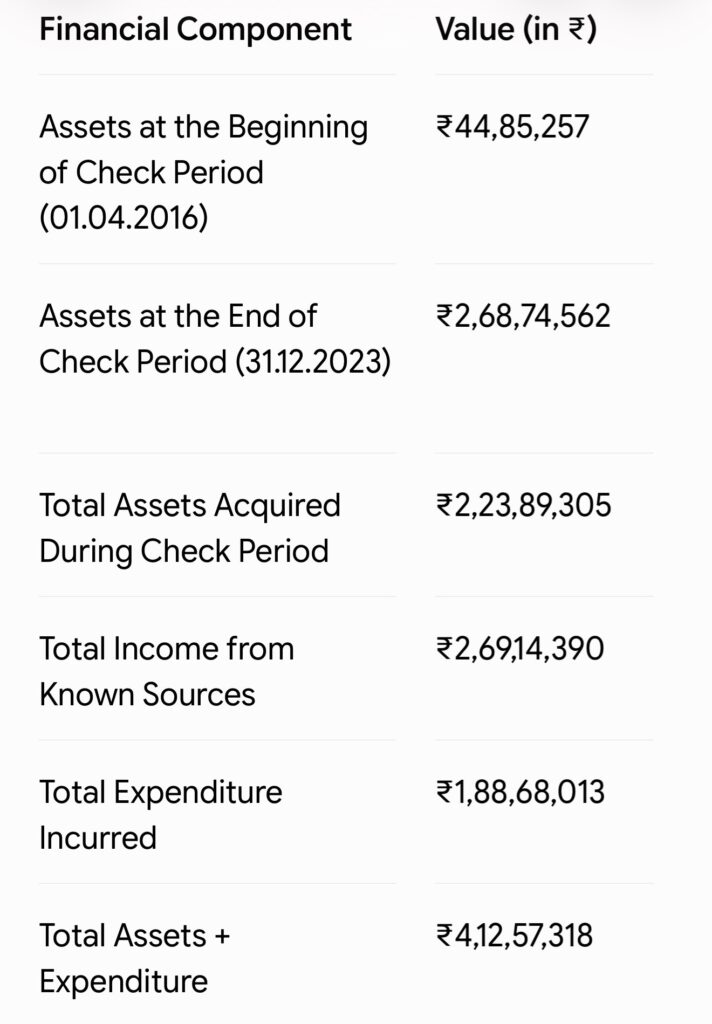This screenshot has width=712, height=1024.
Task: Click the During Check Period text line
Action: tap(184, 551)
